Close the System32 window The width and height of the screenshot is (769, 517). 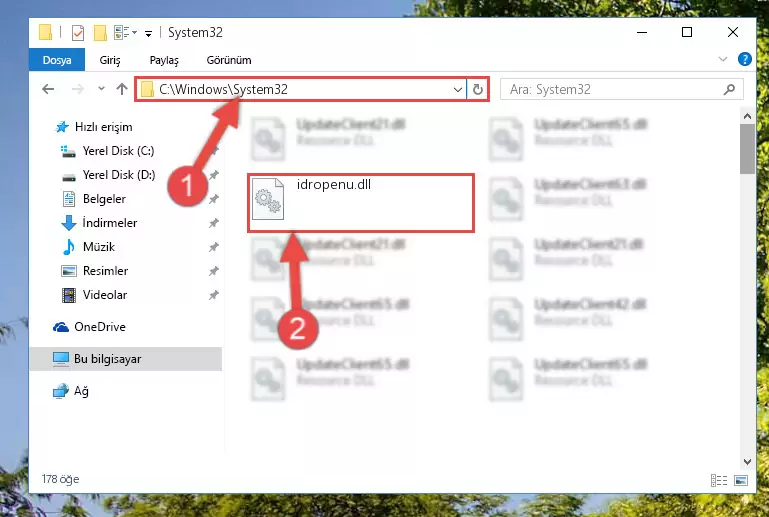tap(733, 32)
